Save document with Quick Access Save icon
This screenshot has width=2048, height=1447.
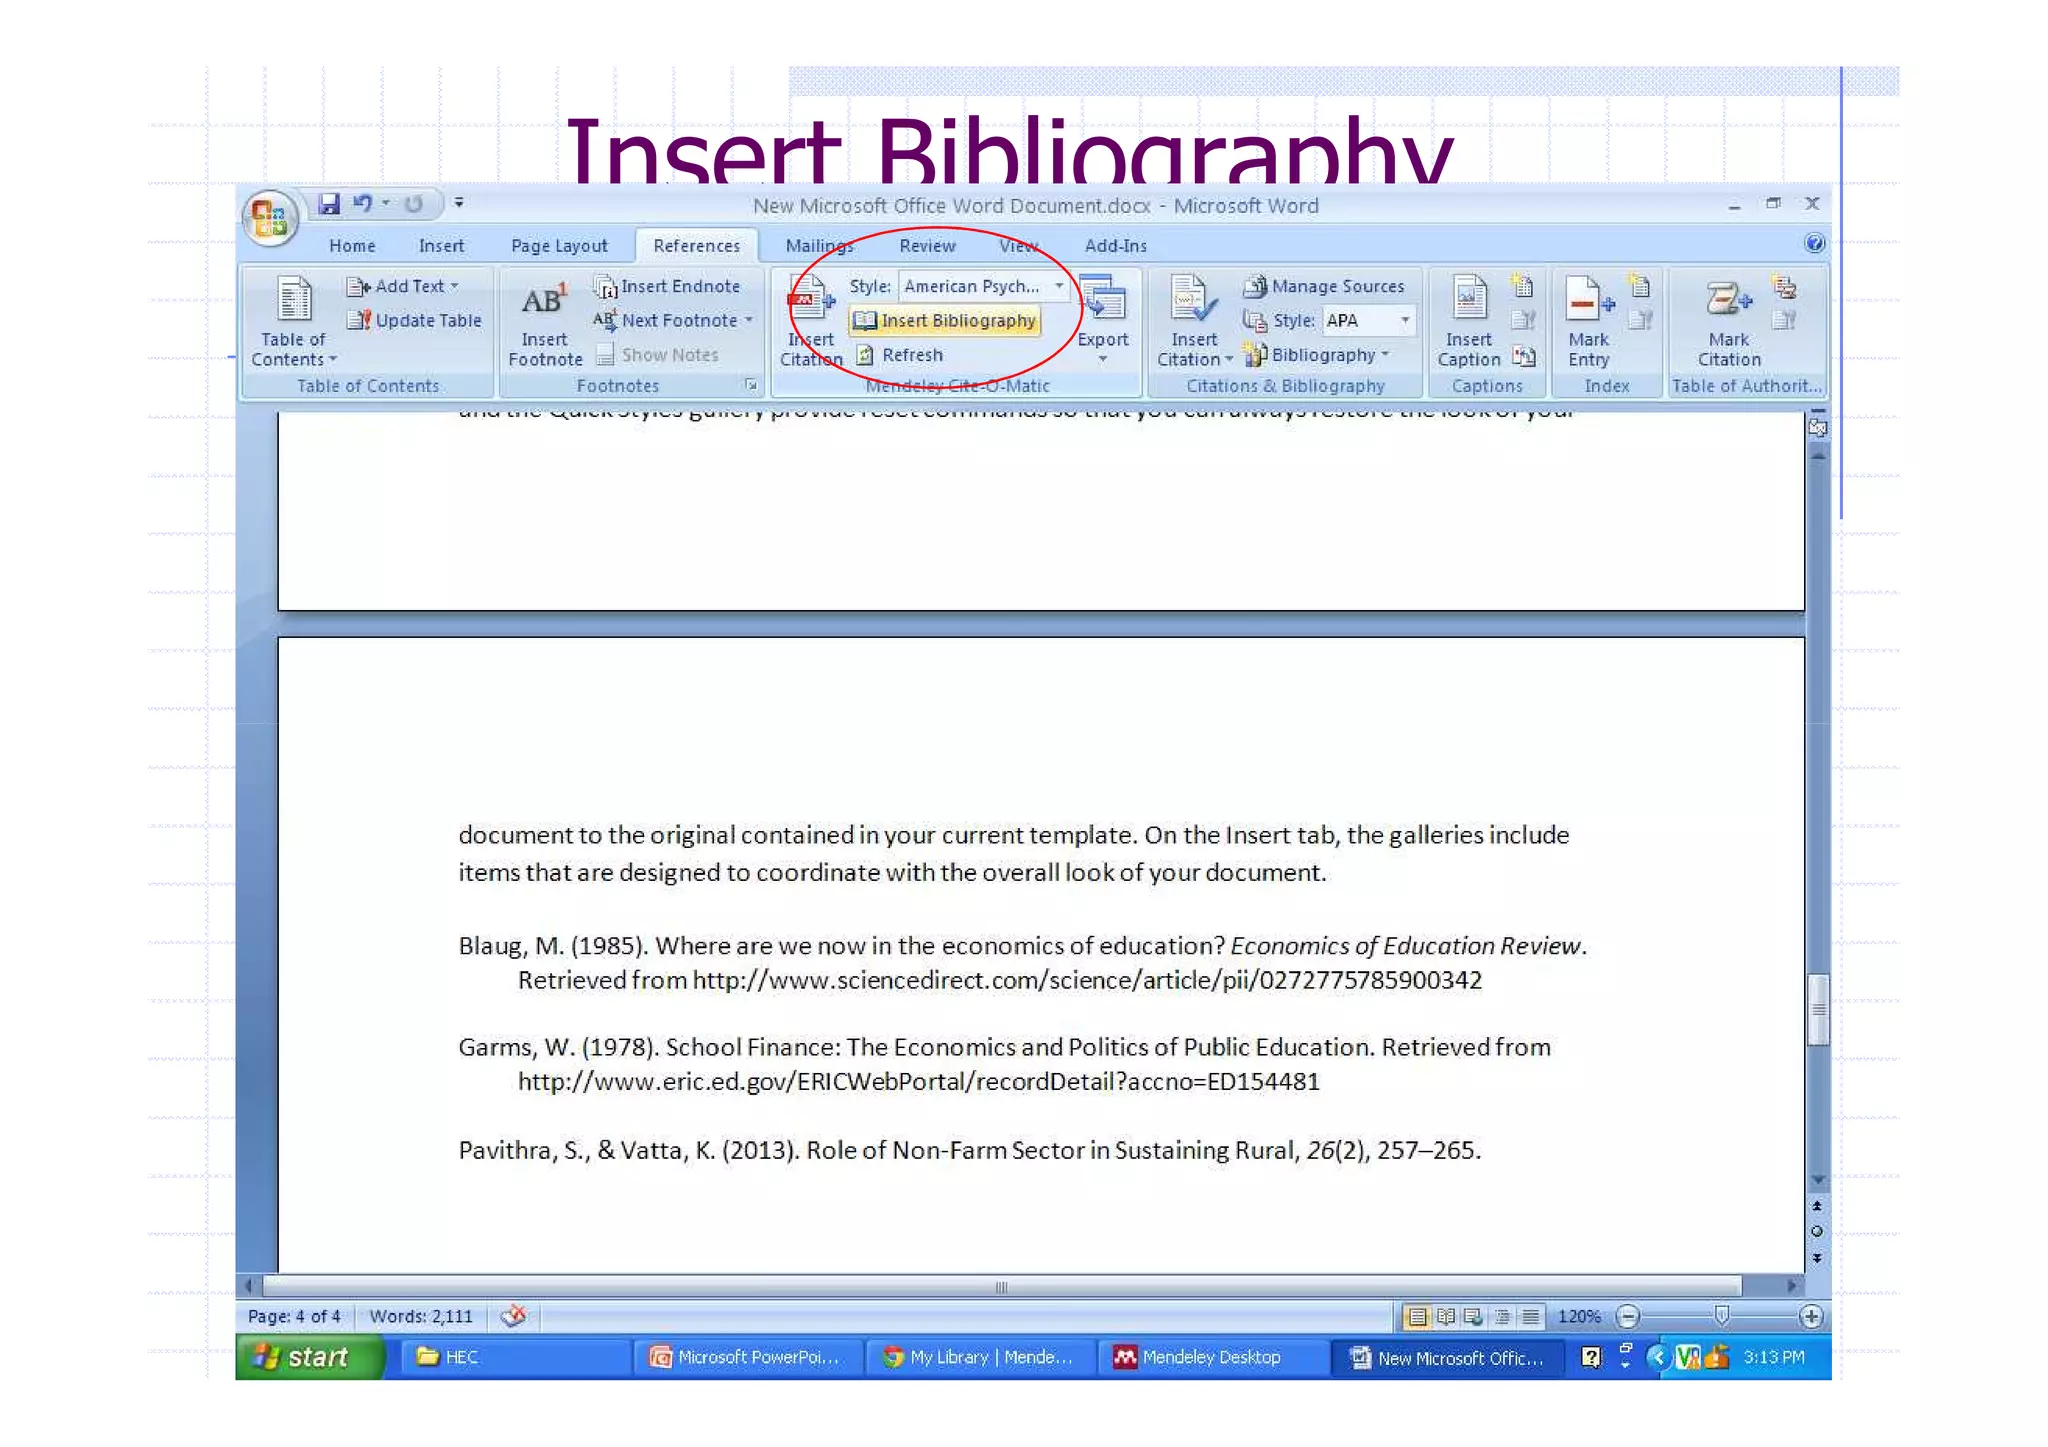tap(328, 204)
